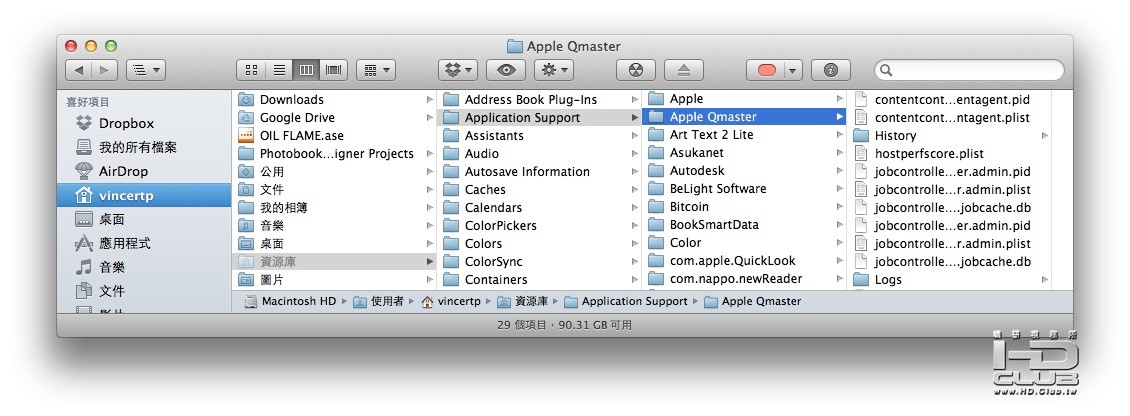1130x416 pixels.
Task: Apply the red label color button
Action: click(766, 70)
